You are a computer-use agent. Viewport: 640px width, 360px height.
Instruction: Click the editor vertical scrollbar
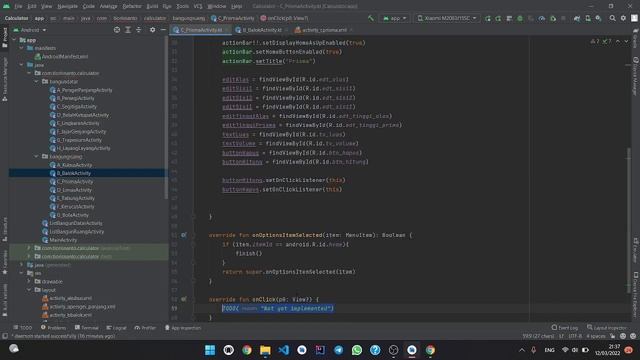629,220
